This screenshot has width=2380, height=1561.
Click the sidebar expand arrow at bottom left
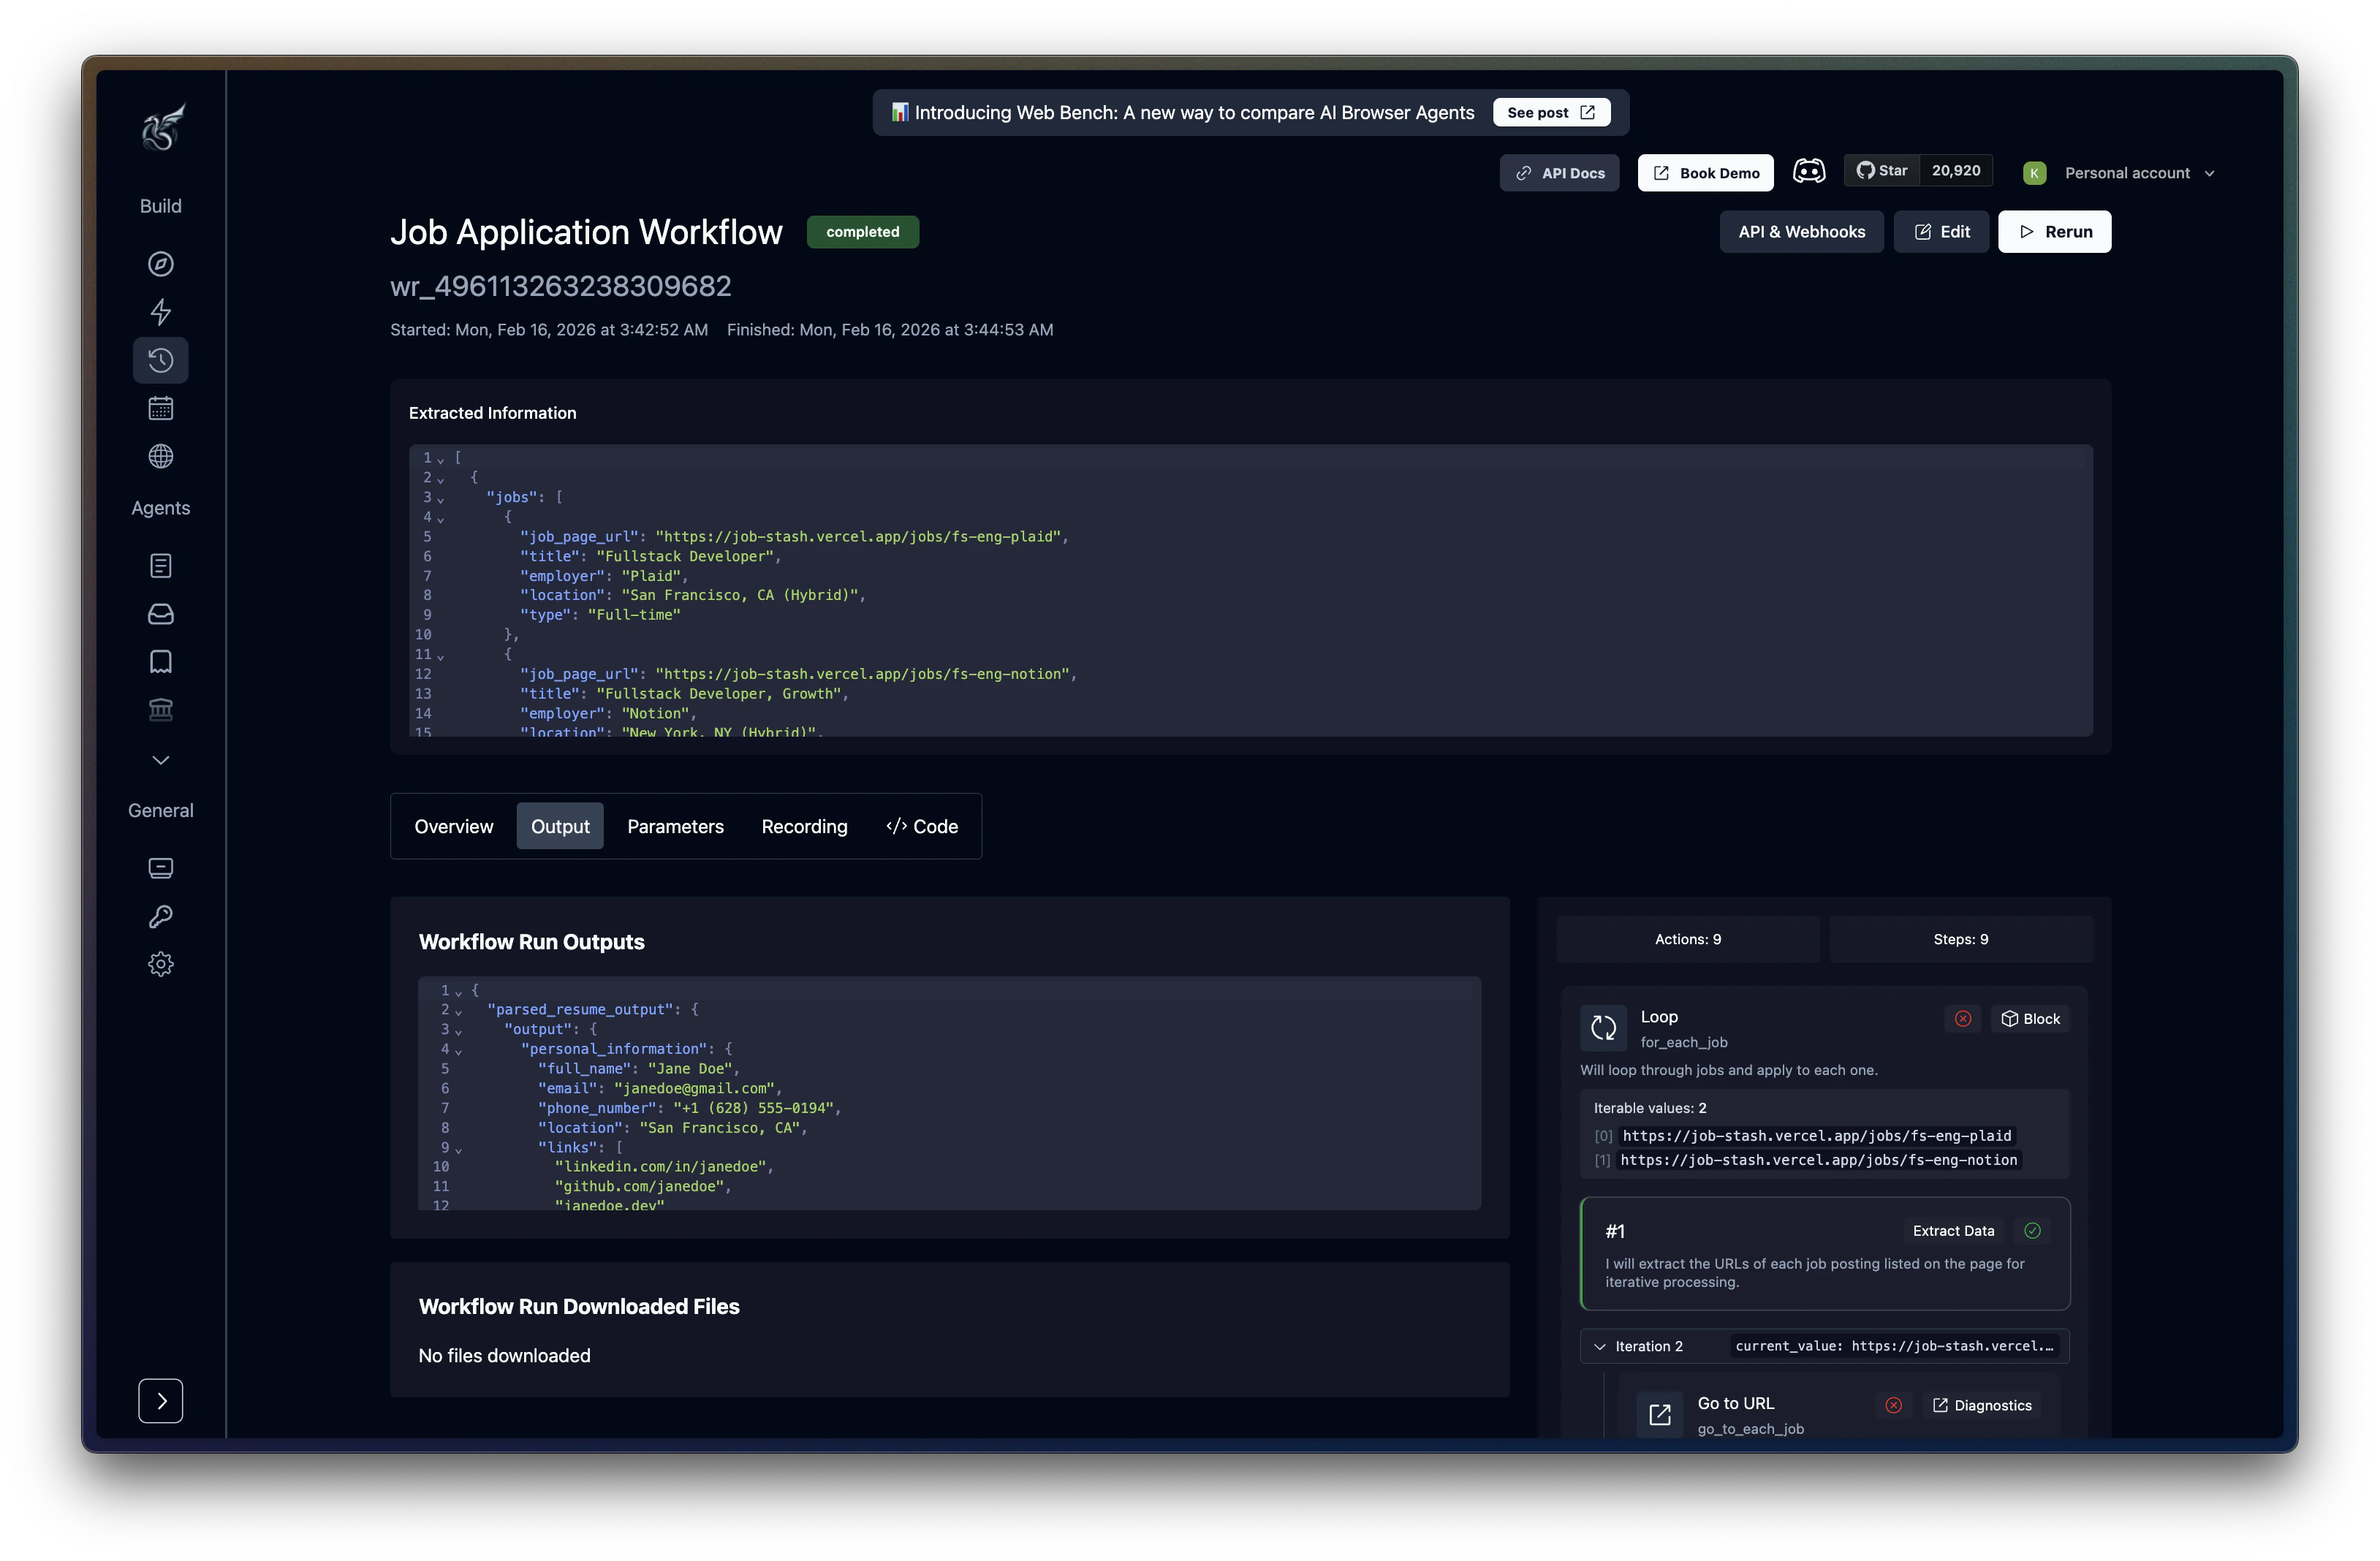[x=160, y=1401]
